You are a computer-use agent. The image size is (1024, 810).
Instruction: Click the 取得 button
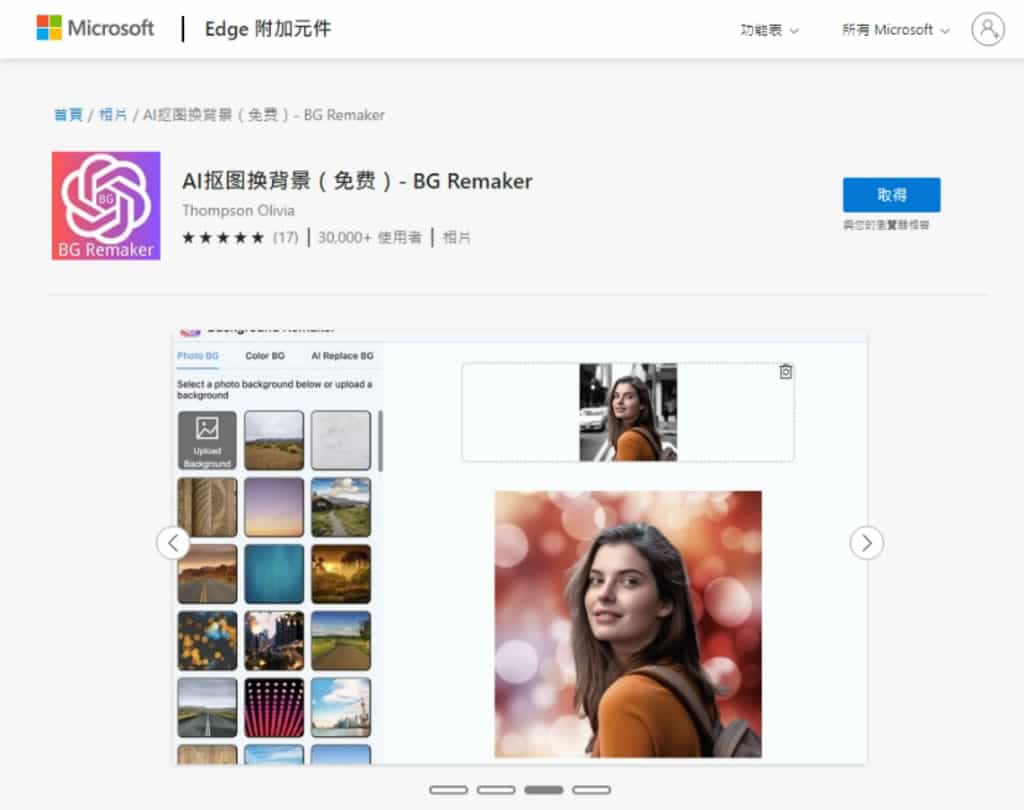coord(891,194)
